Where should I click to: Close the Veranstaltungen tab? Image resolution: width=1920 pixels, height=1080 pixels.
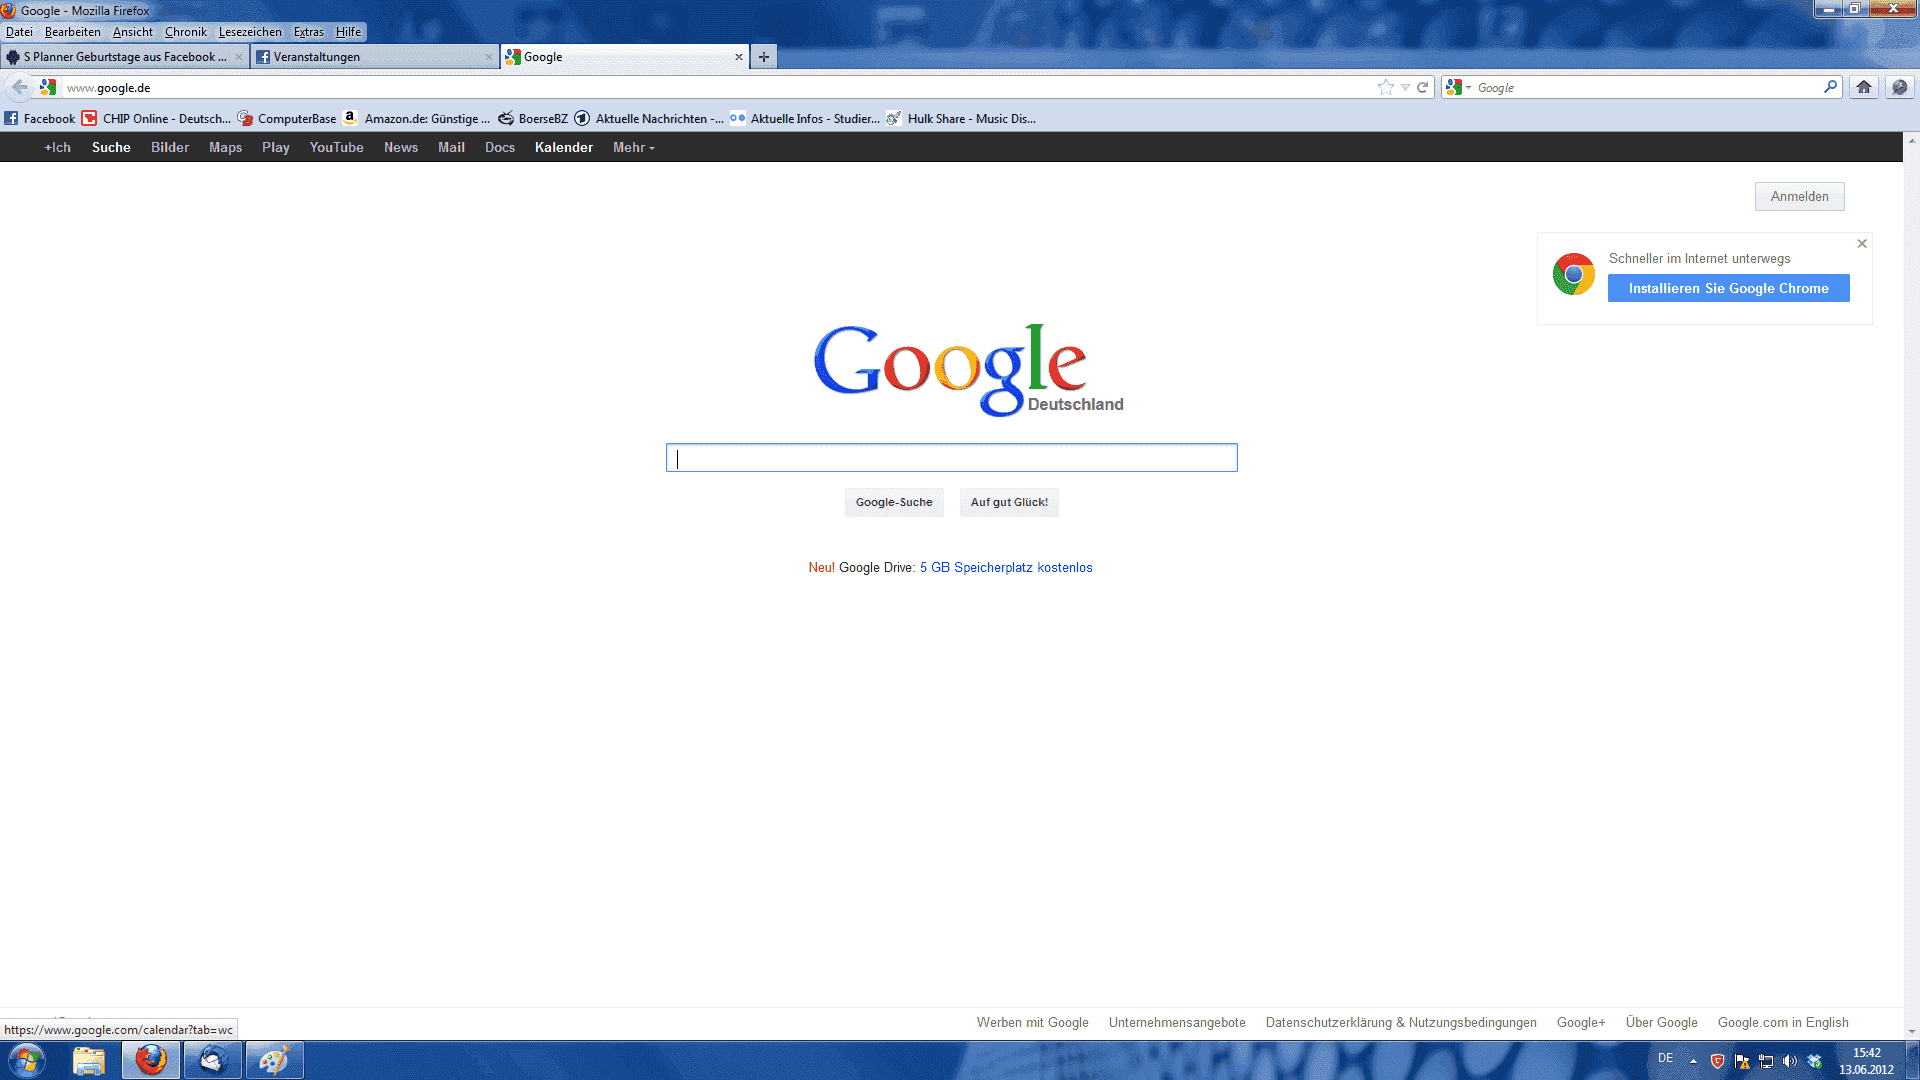click(489, 57)
